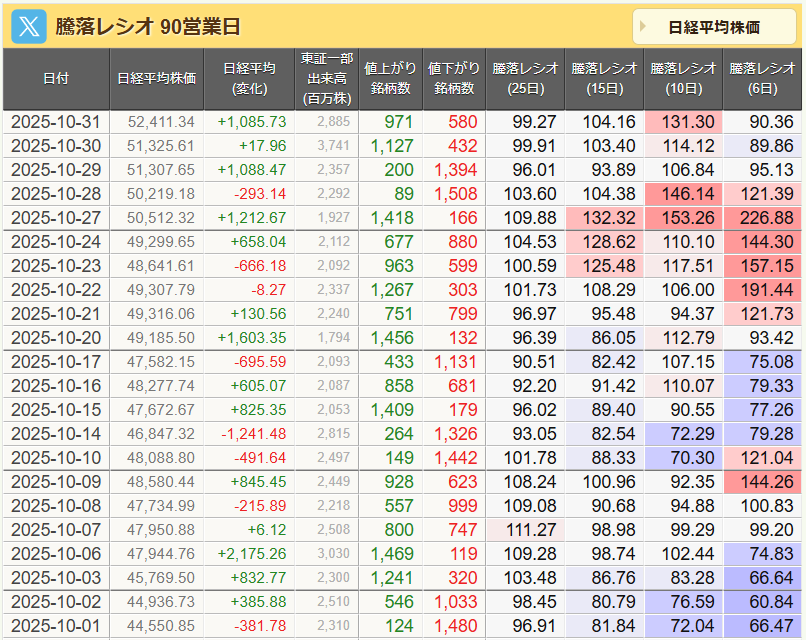Select the 騰落レシオ(10日) column header

tap(683, 78)
